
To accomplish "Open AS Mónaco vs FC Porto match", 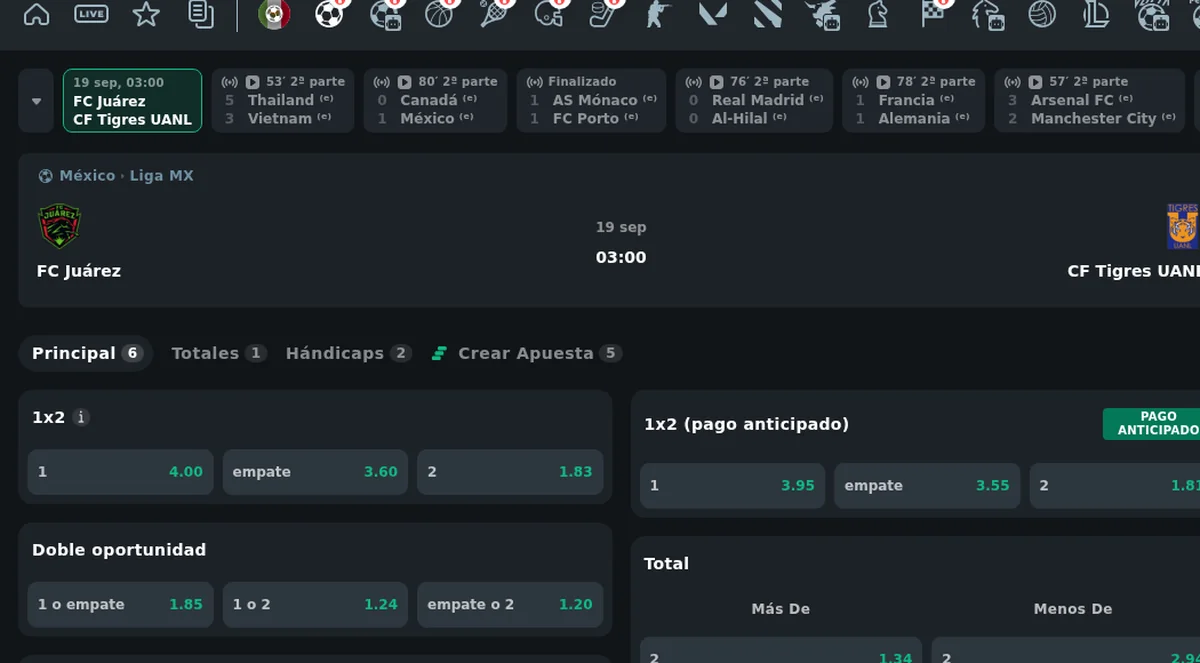I will [x=591, y=100].
